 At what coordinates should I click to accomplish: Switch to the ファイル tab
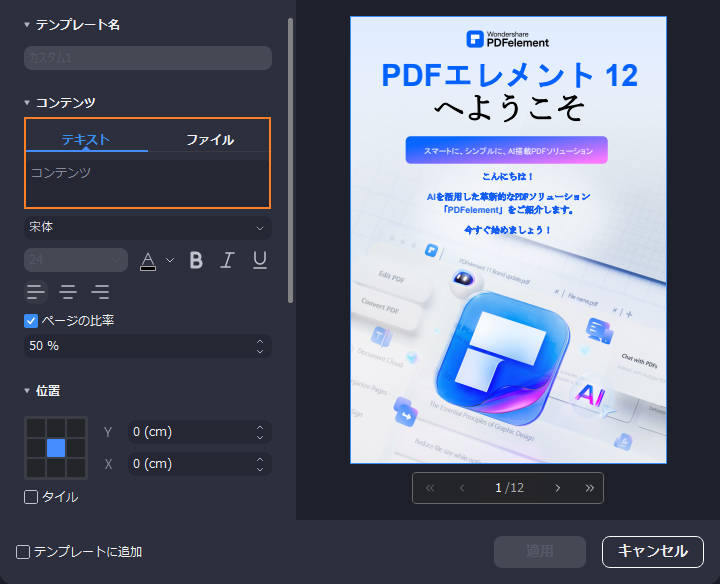(x=209, y=140)
